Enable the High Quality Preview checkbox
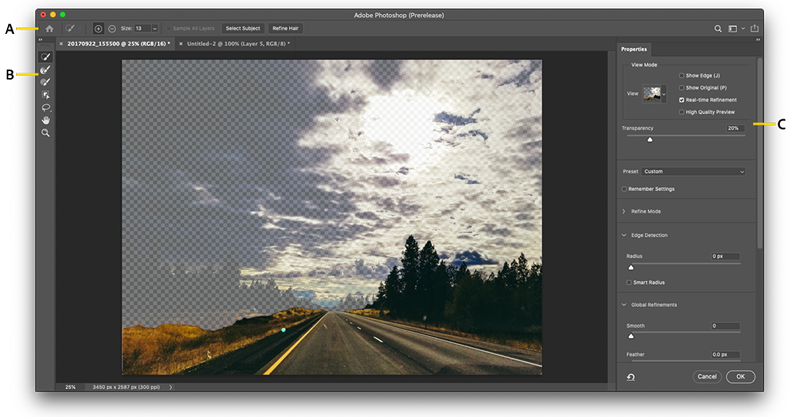 [681, 112]
